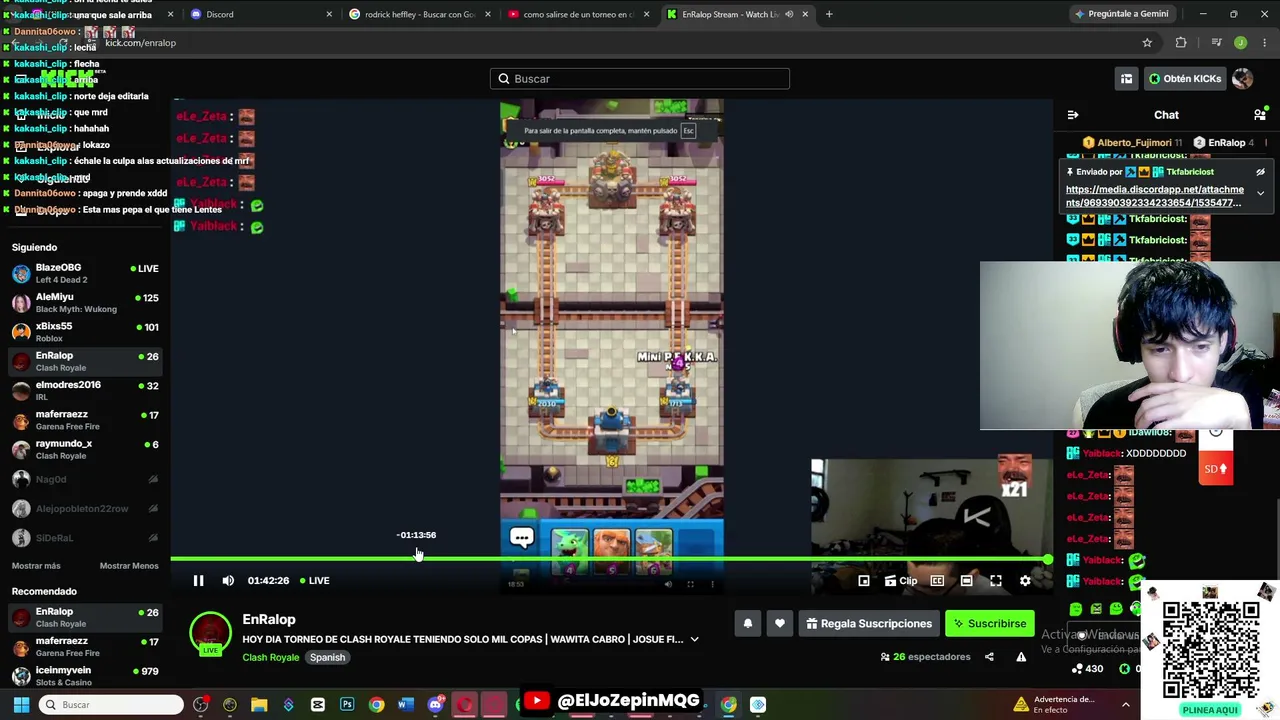Open elmodres2016 IRL channel
The height and width of the screenshot is (720, 1280).
(85, 390)
